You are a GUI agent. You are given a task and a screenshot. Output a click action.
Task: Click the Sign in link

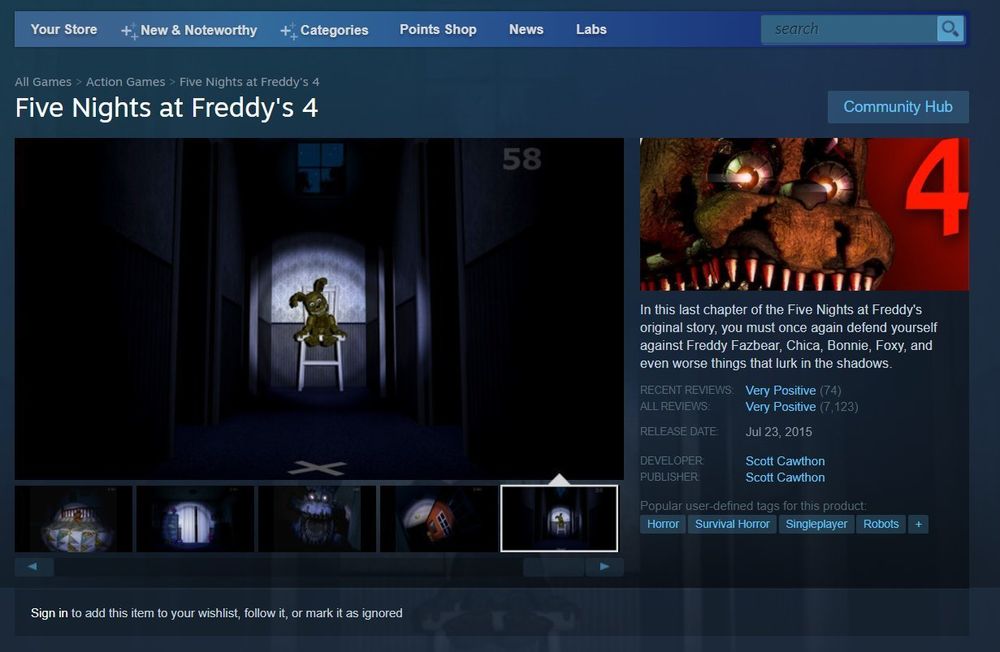(49, 613)
